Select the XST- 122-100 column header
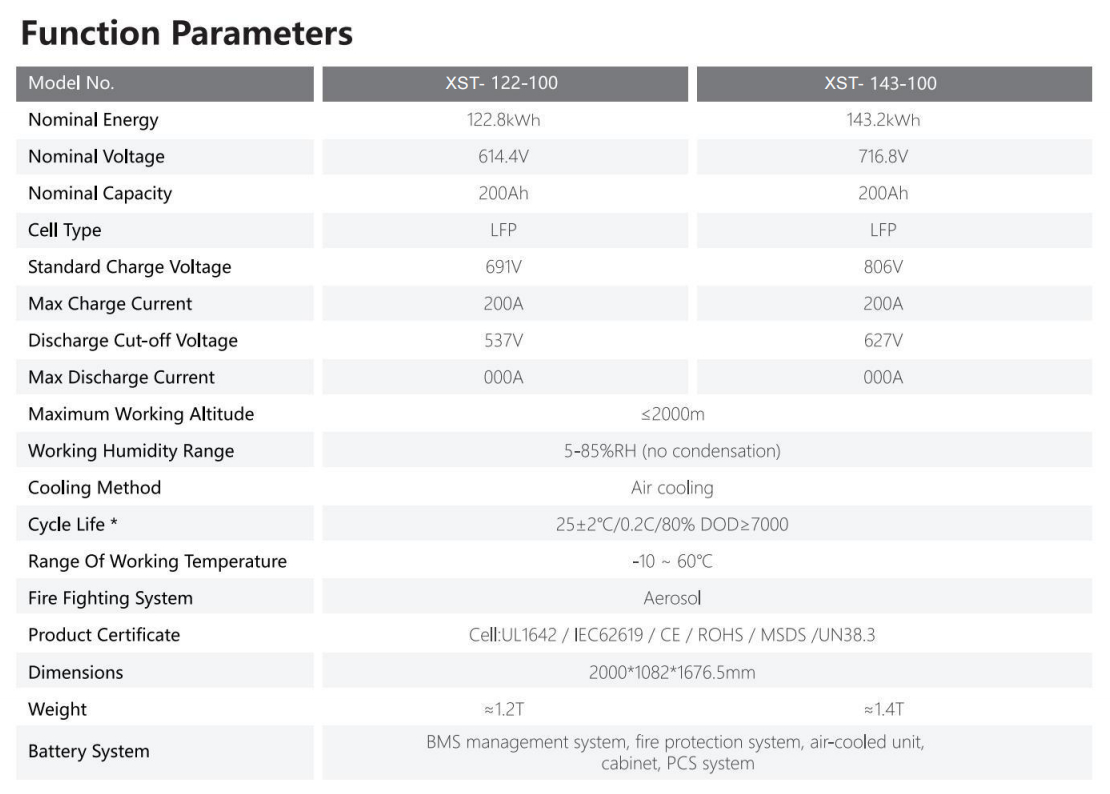Image resolution: width=1110 pixels, height=794 pixels. 501,84
